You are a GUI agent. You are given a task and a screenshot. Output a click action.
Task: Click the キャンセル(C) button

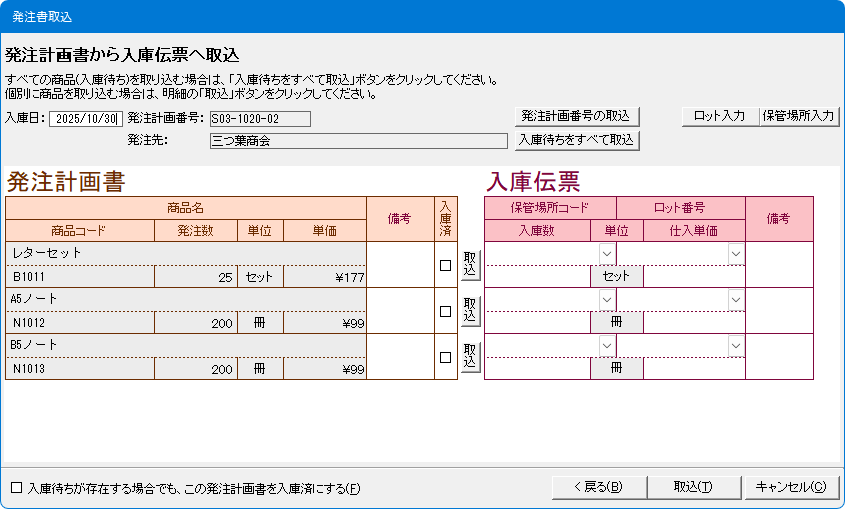(x=791, y=487)
